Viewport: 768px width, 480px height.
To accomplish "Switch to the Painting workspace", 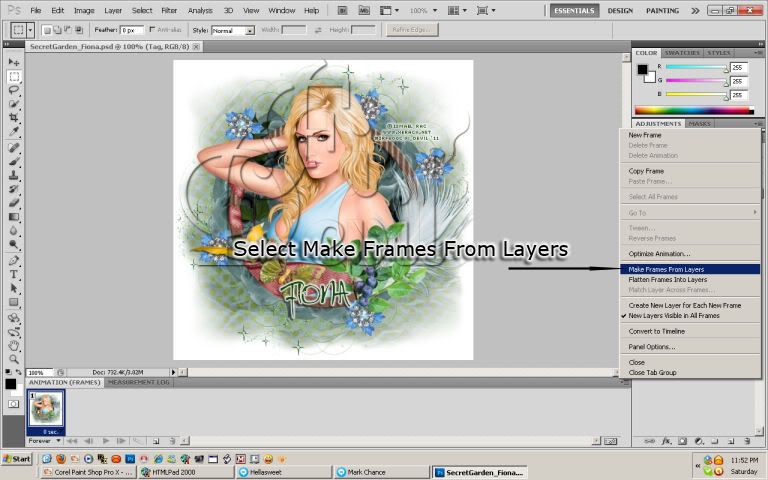I will (662, 10).
